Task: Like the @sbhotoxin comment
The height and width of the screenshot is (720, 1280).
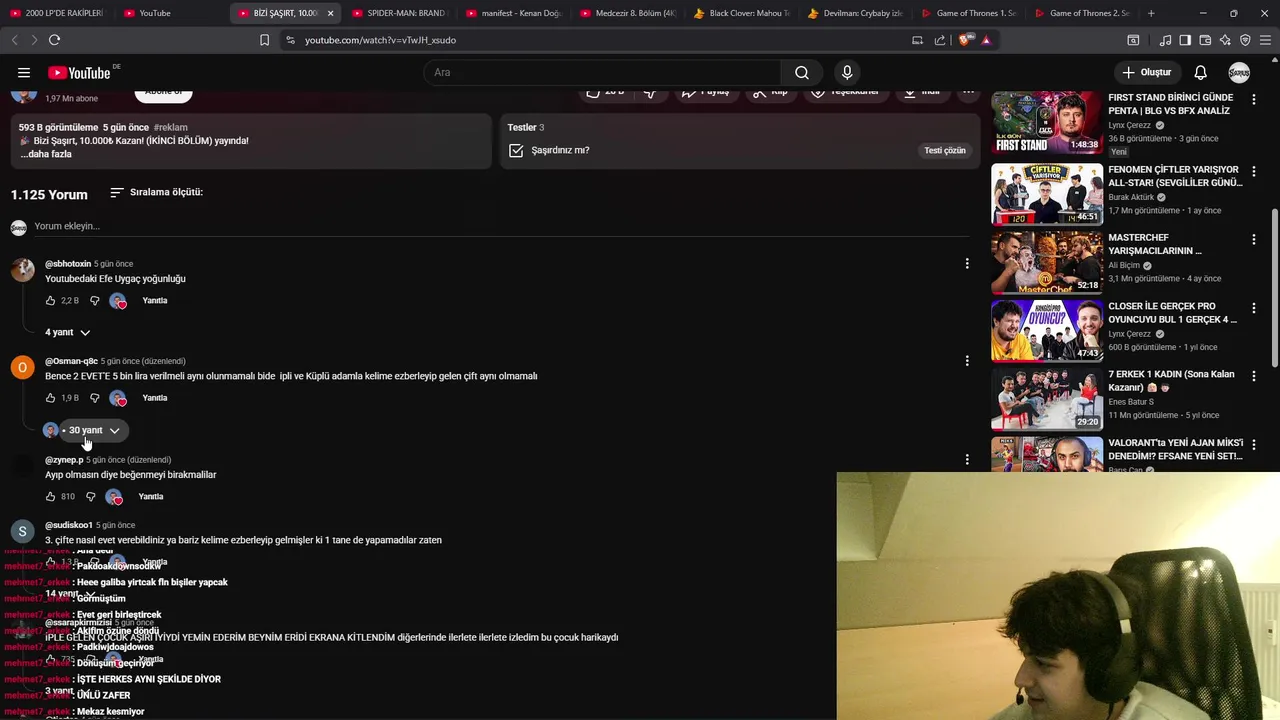Action: 50,301
